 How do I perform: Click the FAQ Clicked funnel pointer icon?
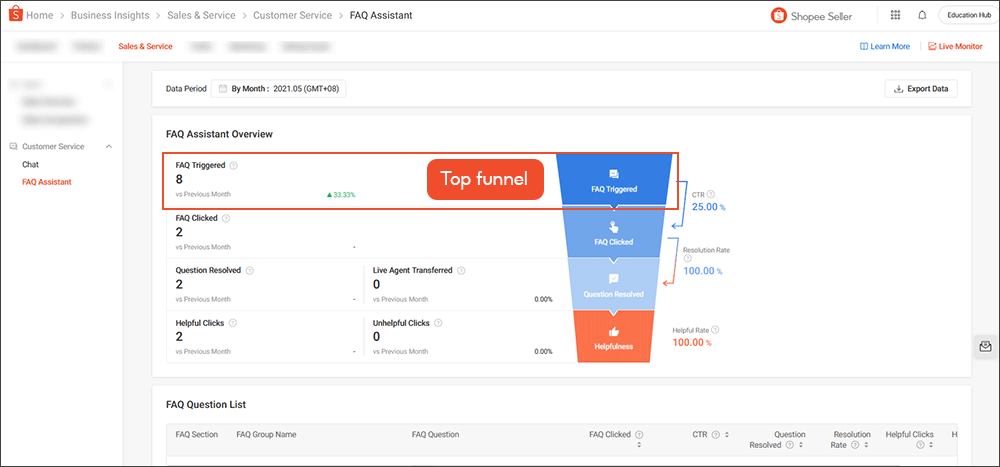point(614,226)
